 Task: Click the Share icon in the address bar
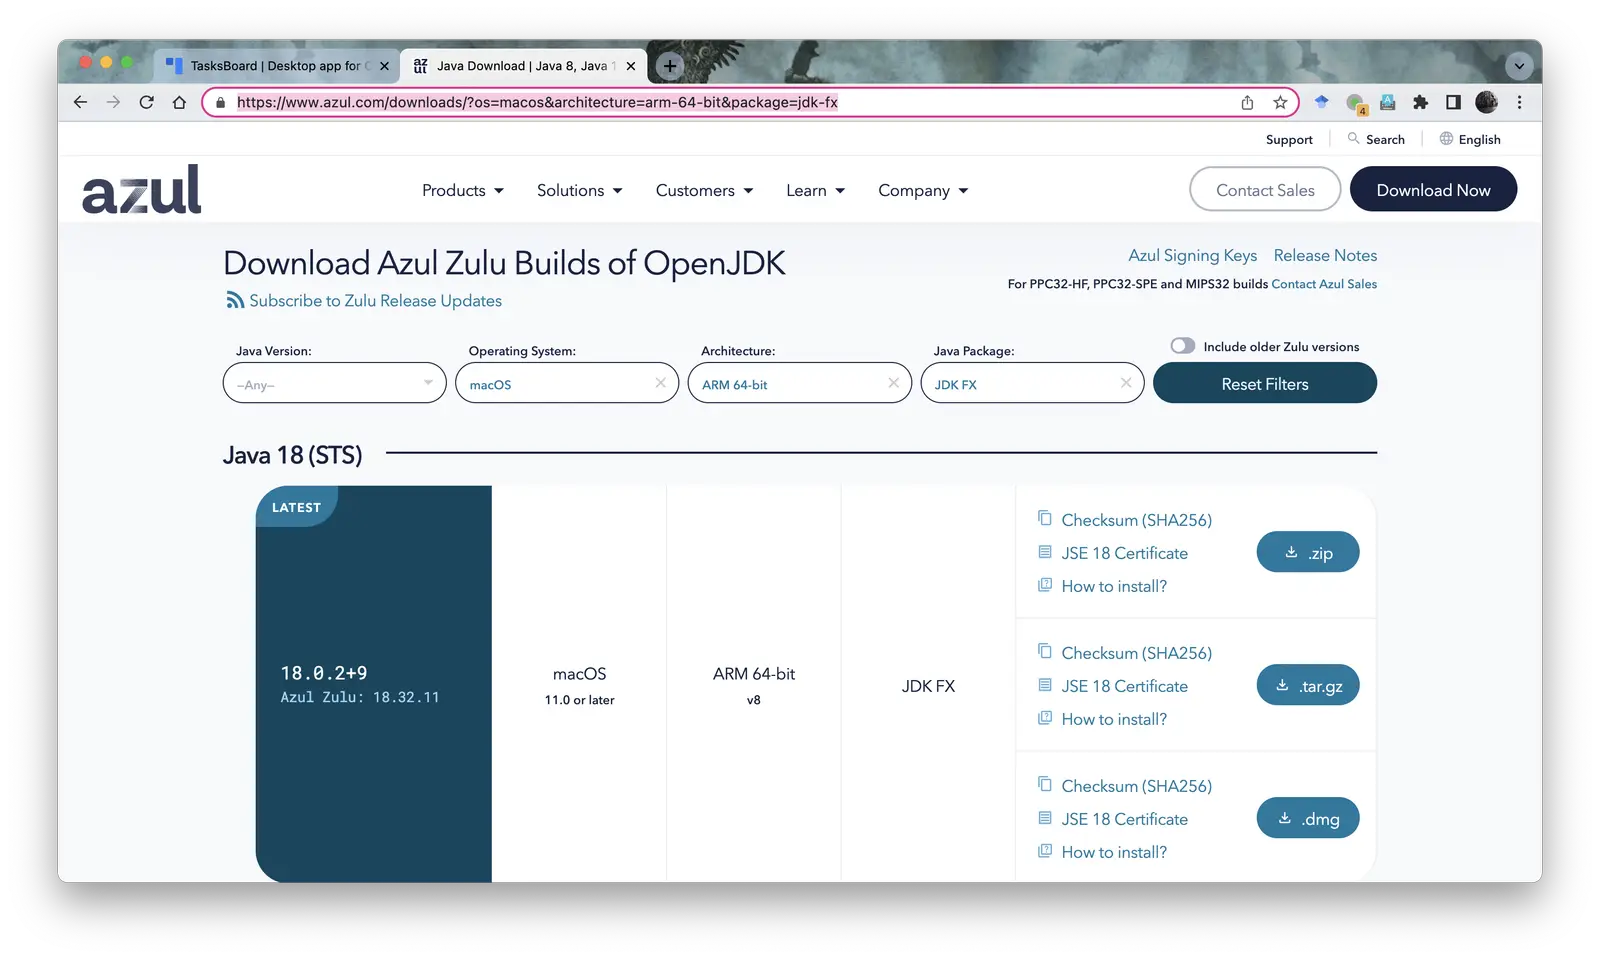pos(1247,102)
